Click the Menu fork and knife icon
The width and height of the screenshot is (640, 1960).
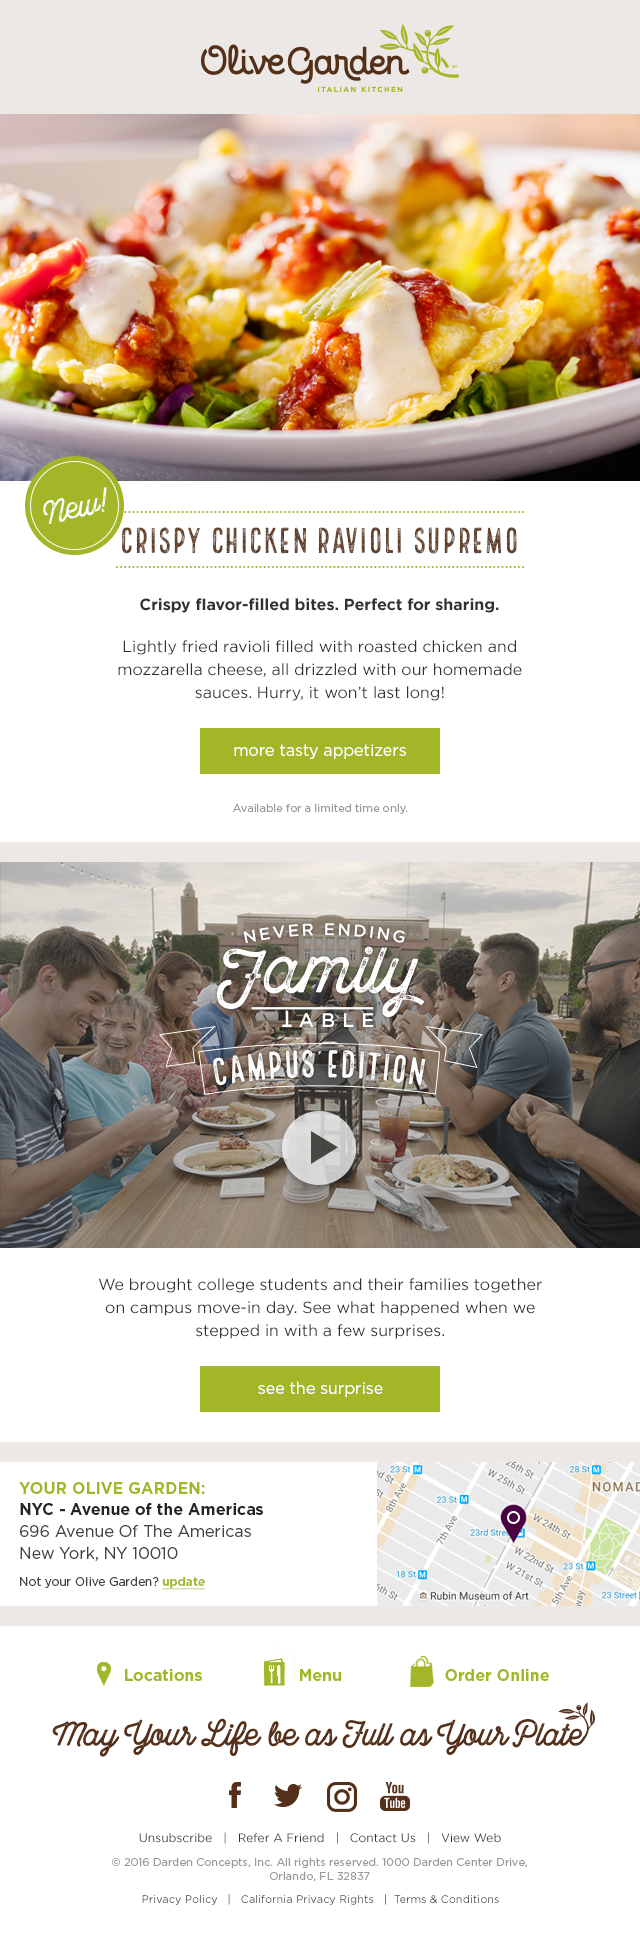(x=274, y=1673)
